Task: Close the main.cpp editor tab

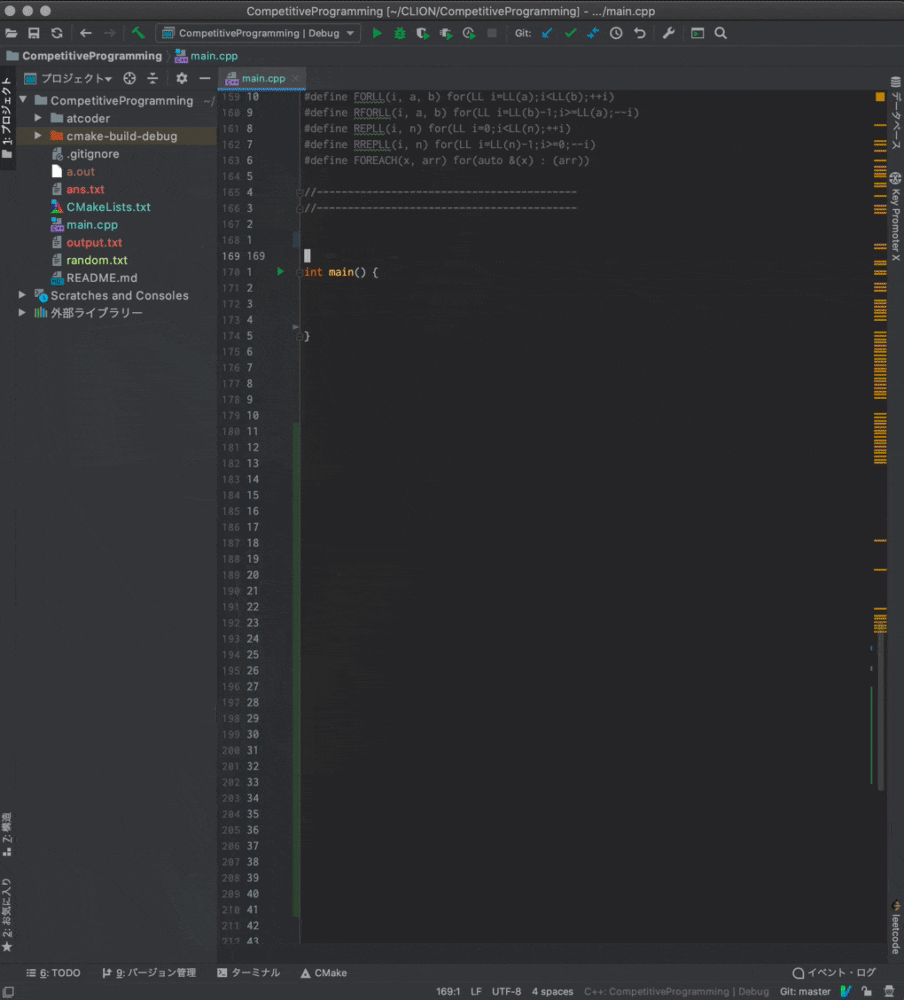Action: (x=295, y=78)
